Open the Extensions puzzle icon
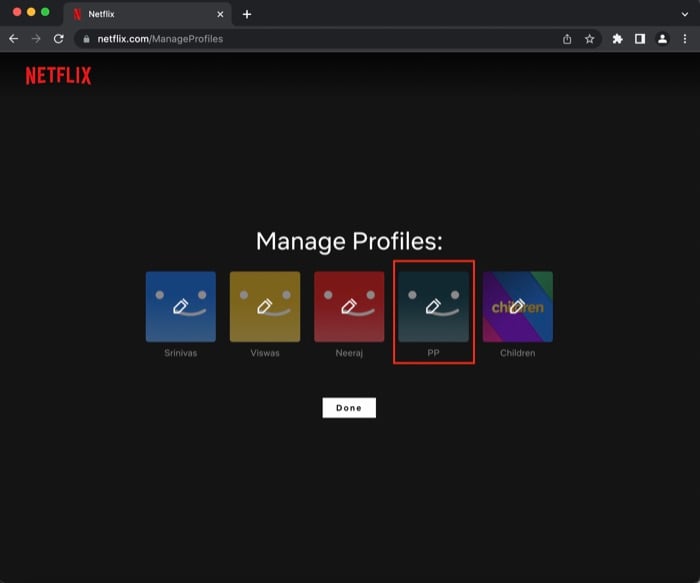The image size is (700, 583). point(617,39)
